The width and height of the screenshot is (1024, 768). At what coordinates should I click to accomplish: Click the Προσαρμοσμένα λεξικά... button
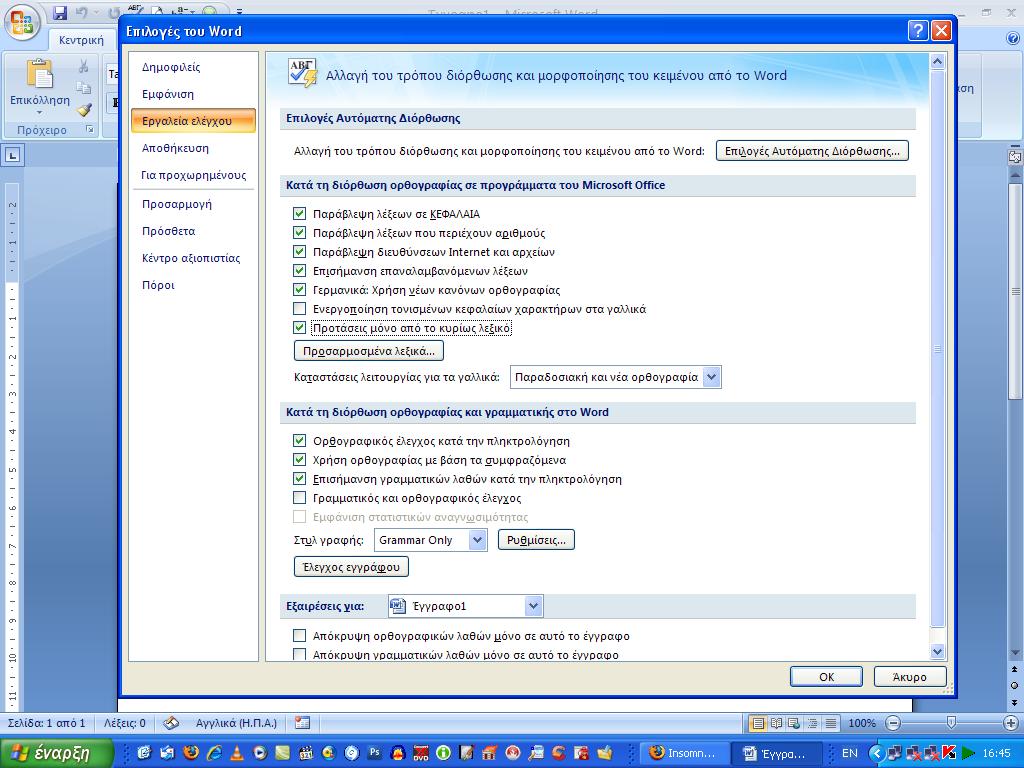click(x=369, y=351)
